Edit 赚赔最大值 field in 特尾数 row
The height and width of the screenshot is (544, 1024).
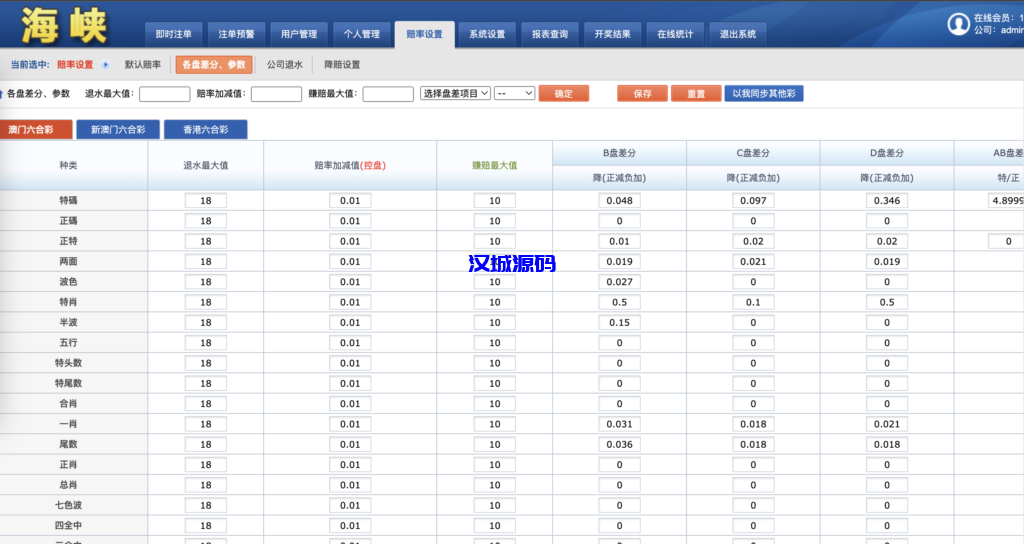(494, 383)
